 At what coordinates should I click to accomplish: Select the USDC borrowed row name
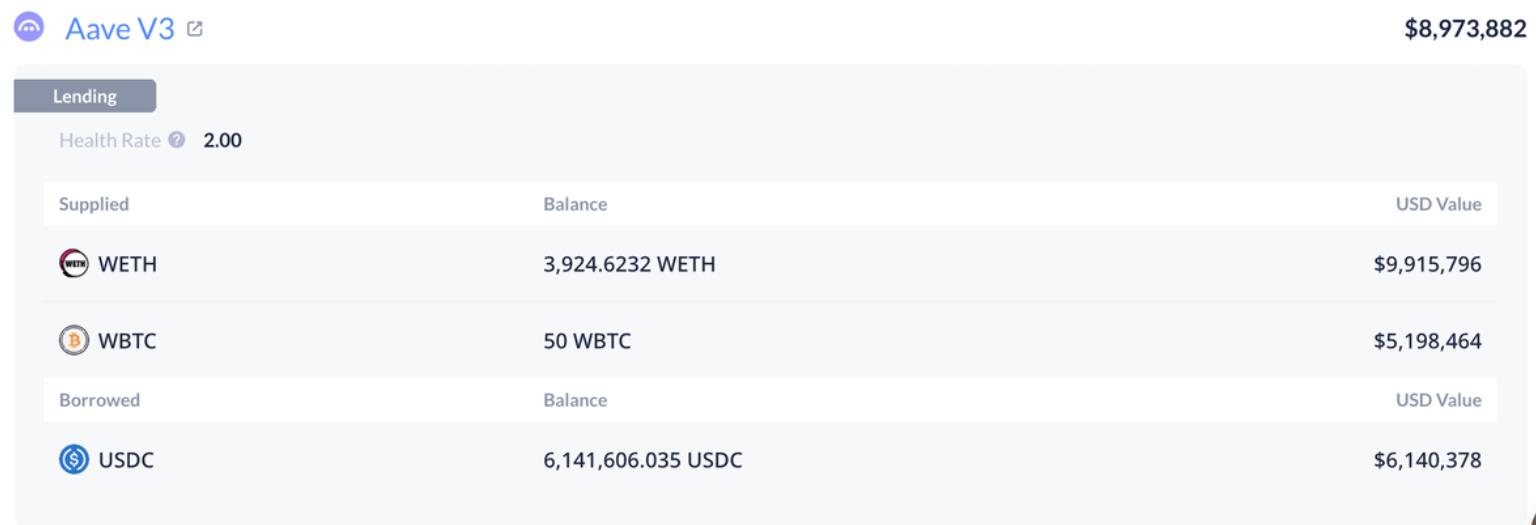tap(126, 460)
